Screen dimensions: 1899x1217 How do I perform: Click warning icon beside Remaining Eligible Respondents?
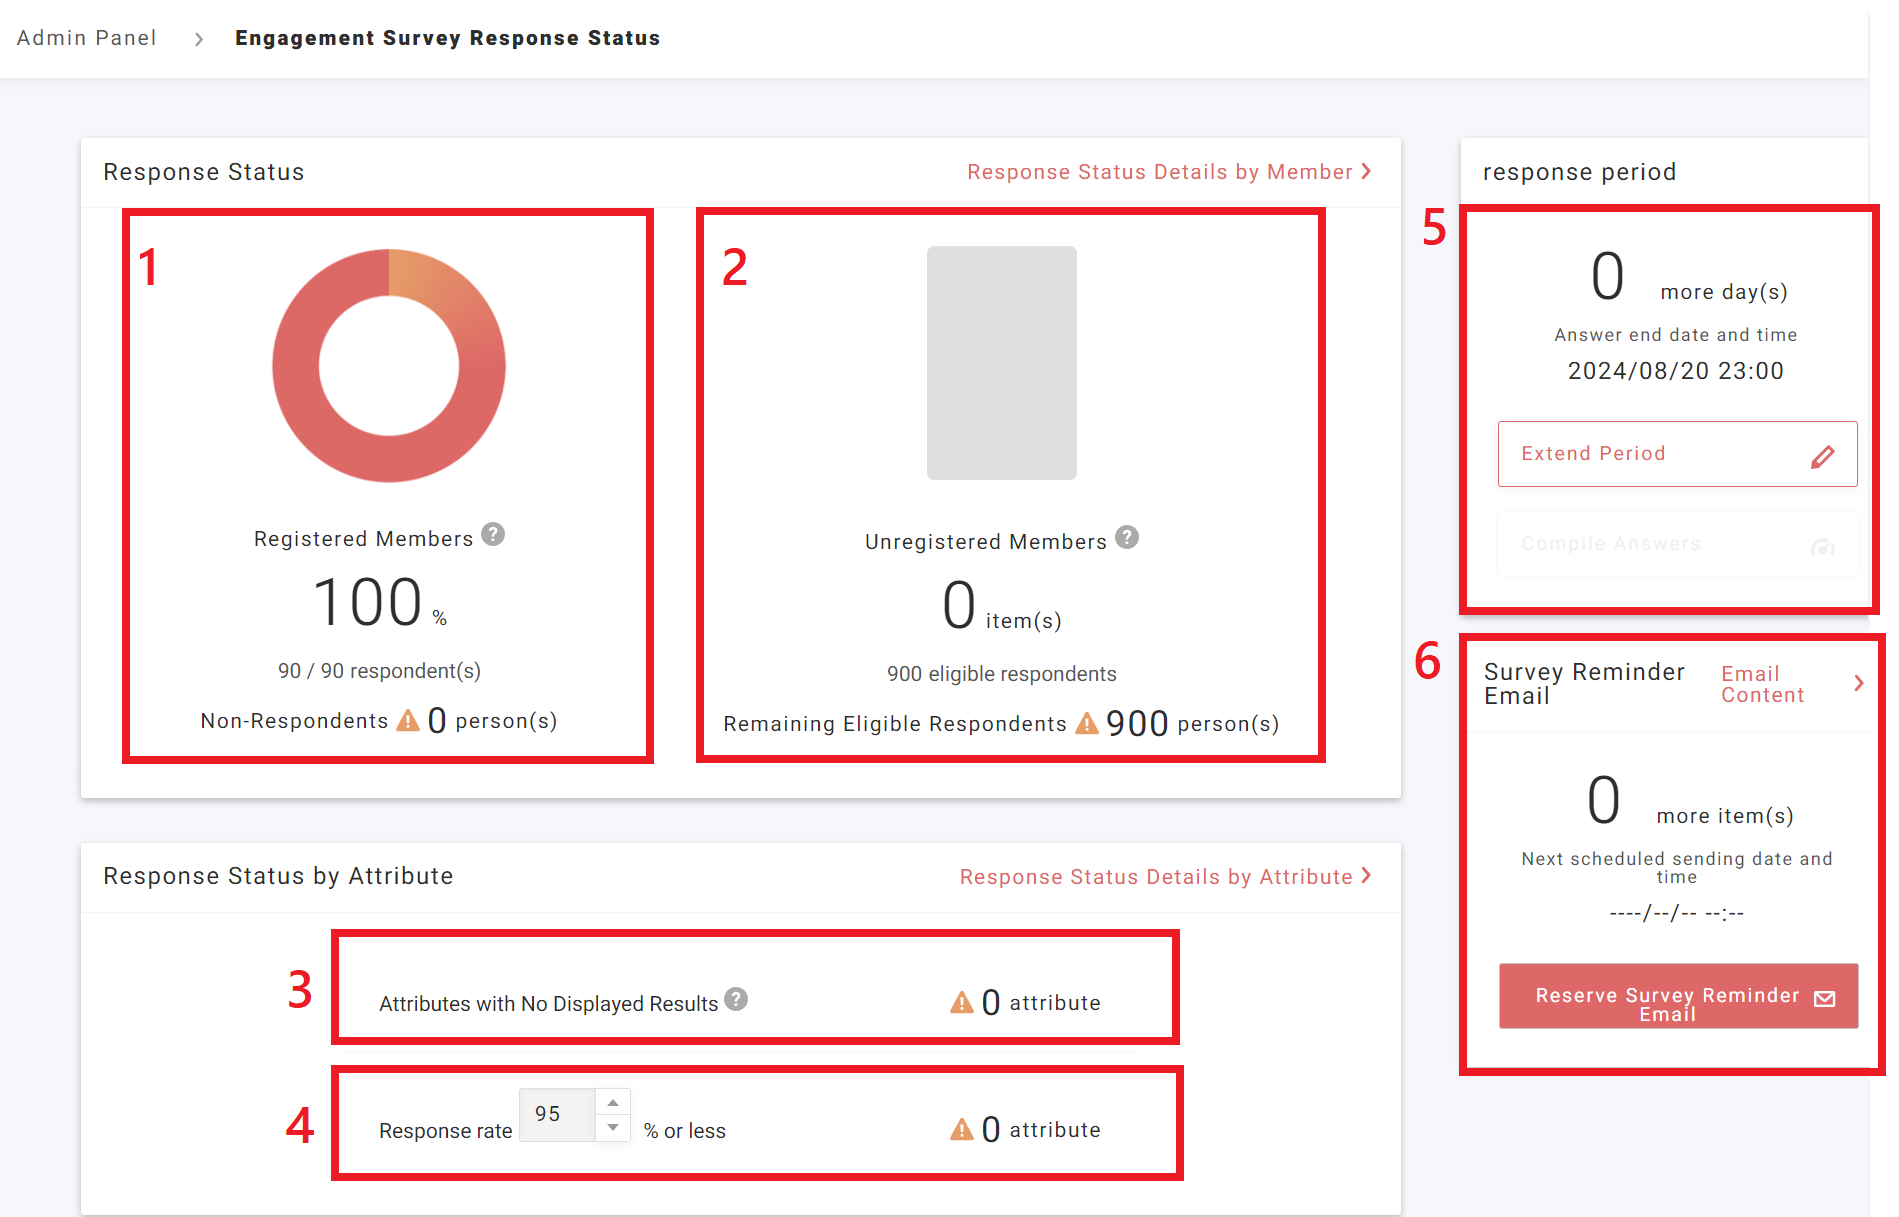coord(1086,724)
